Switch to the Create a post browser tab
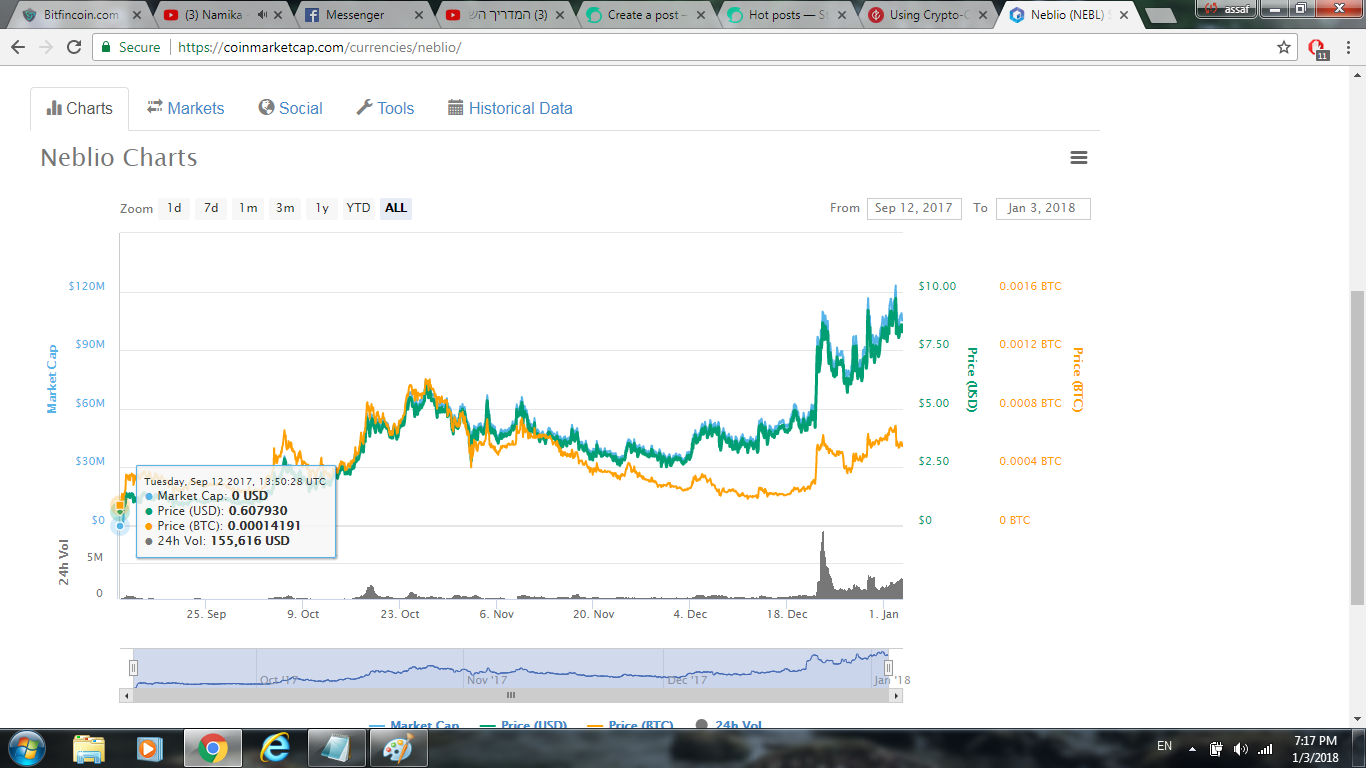 (x=643, y=15)
